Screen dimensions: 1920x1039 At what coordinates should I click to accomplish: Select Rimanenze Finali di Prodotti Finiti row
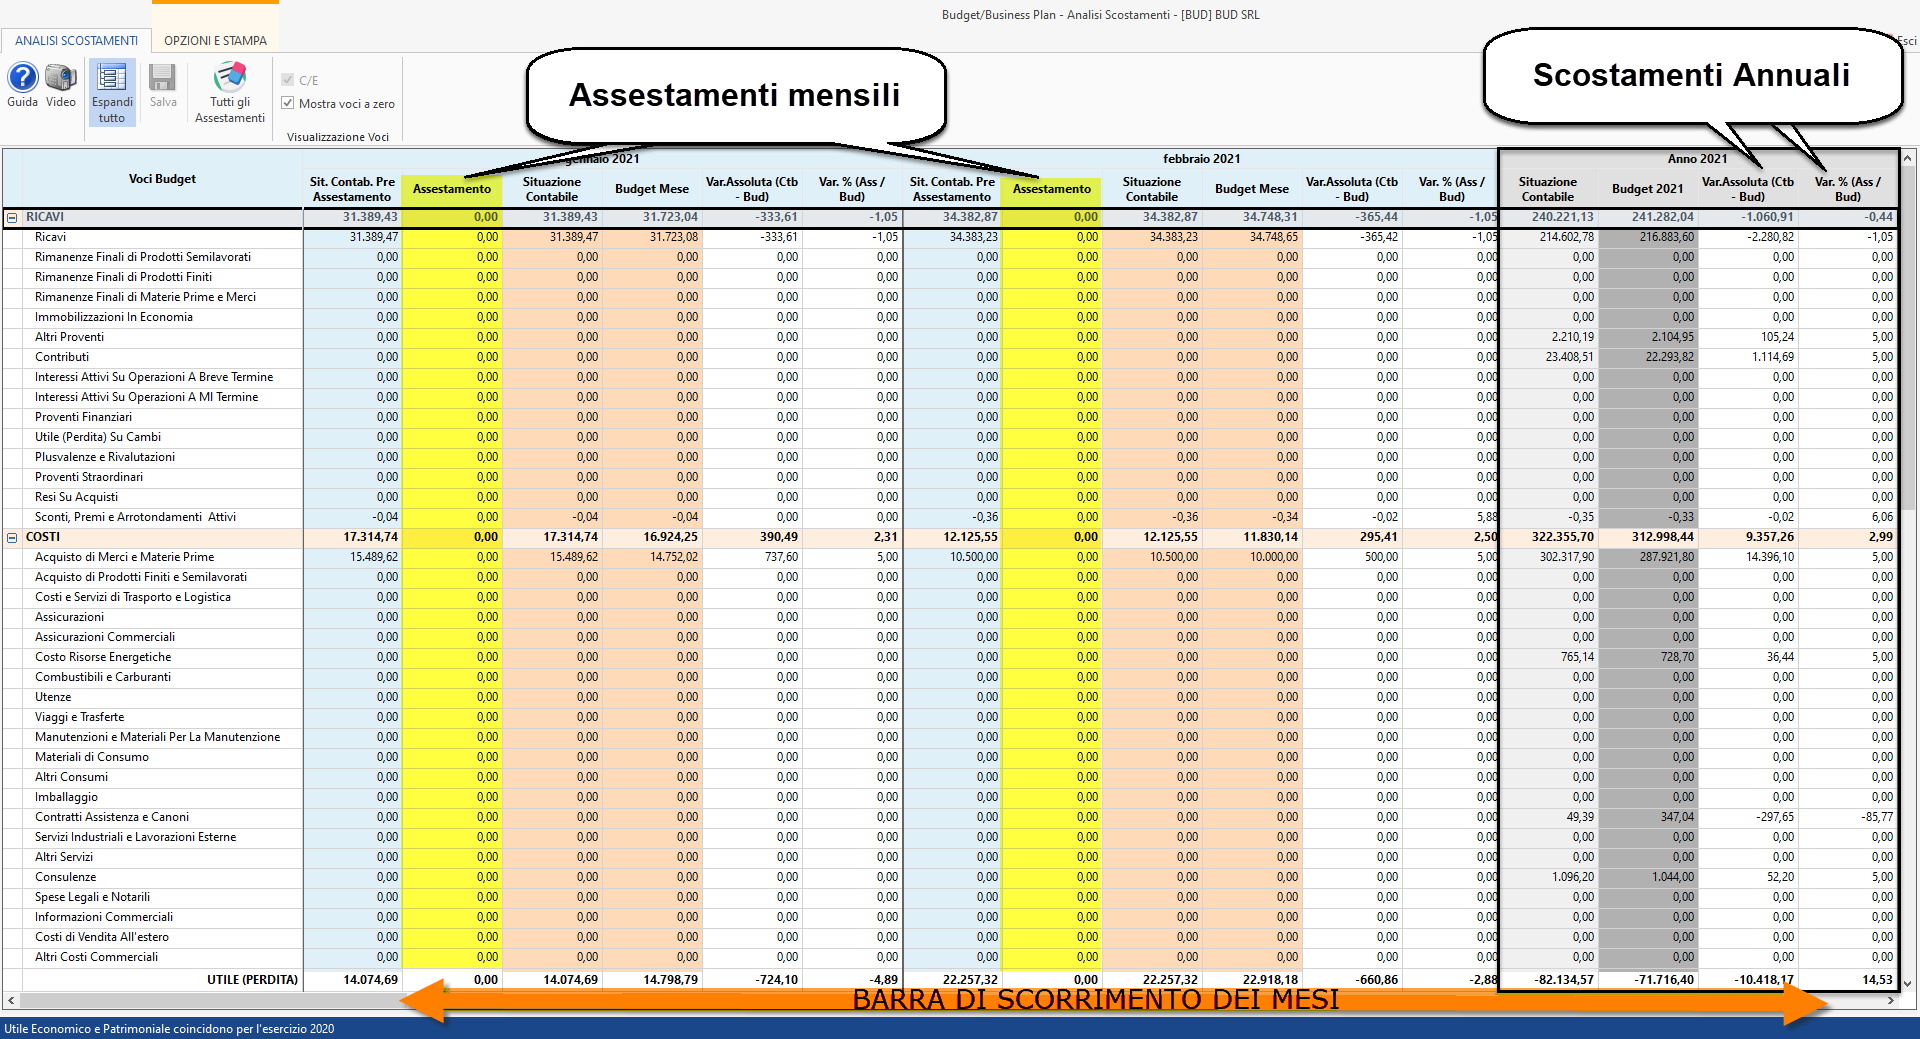123,277
